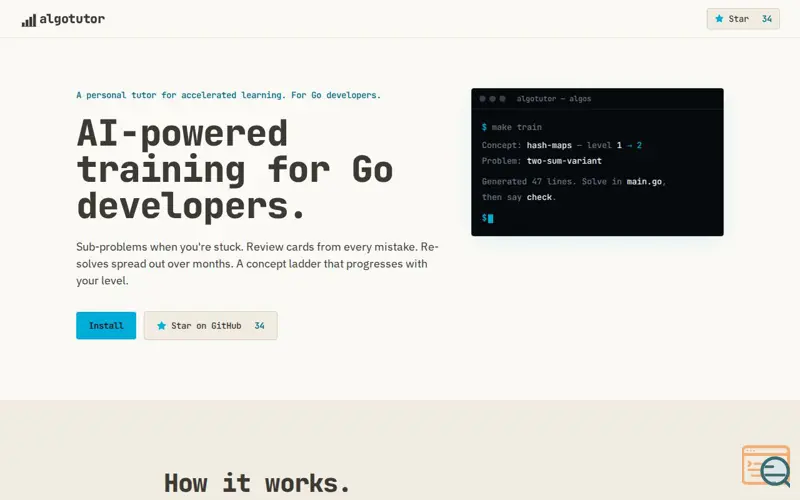Click the first terminal window dot
Image resolution: width=800 pixels, height=500 pixels.
click(x=482, y=98)
